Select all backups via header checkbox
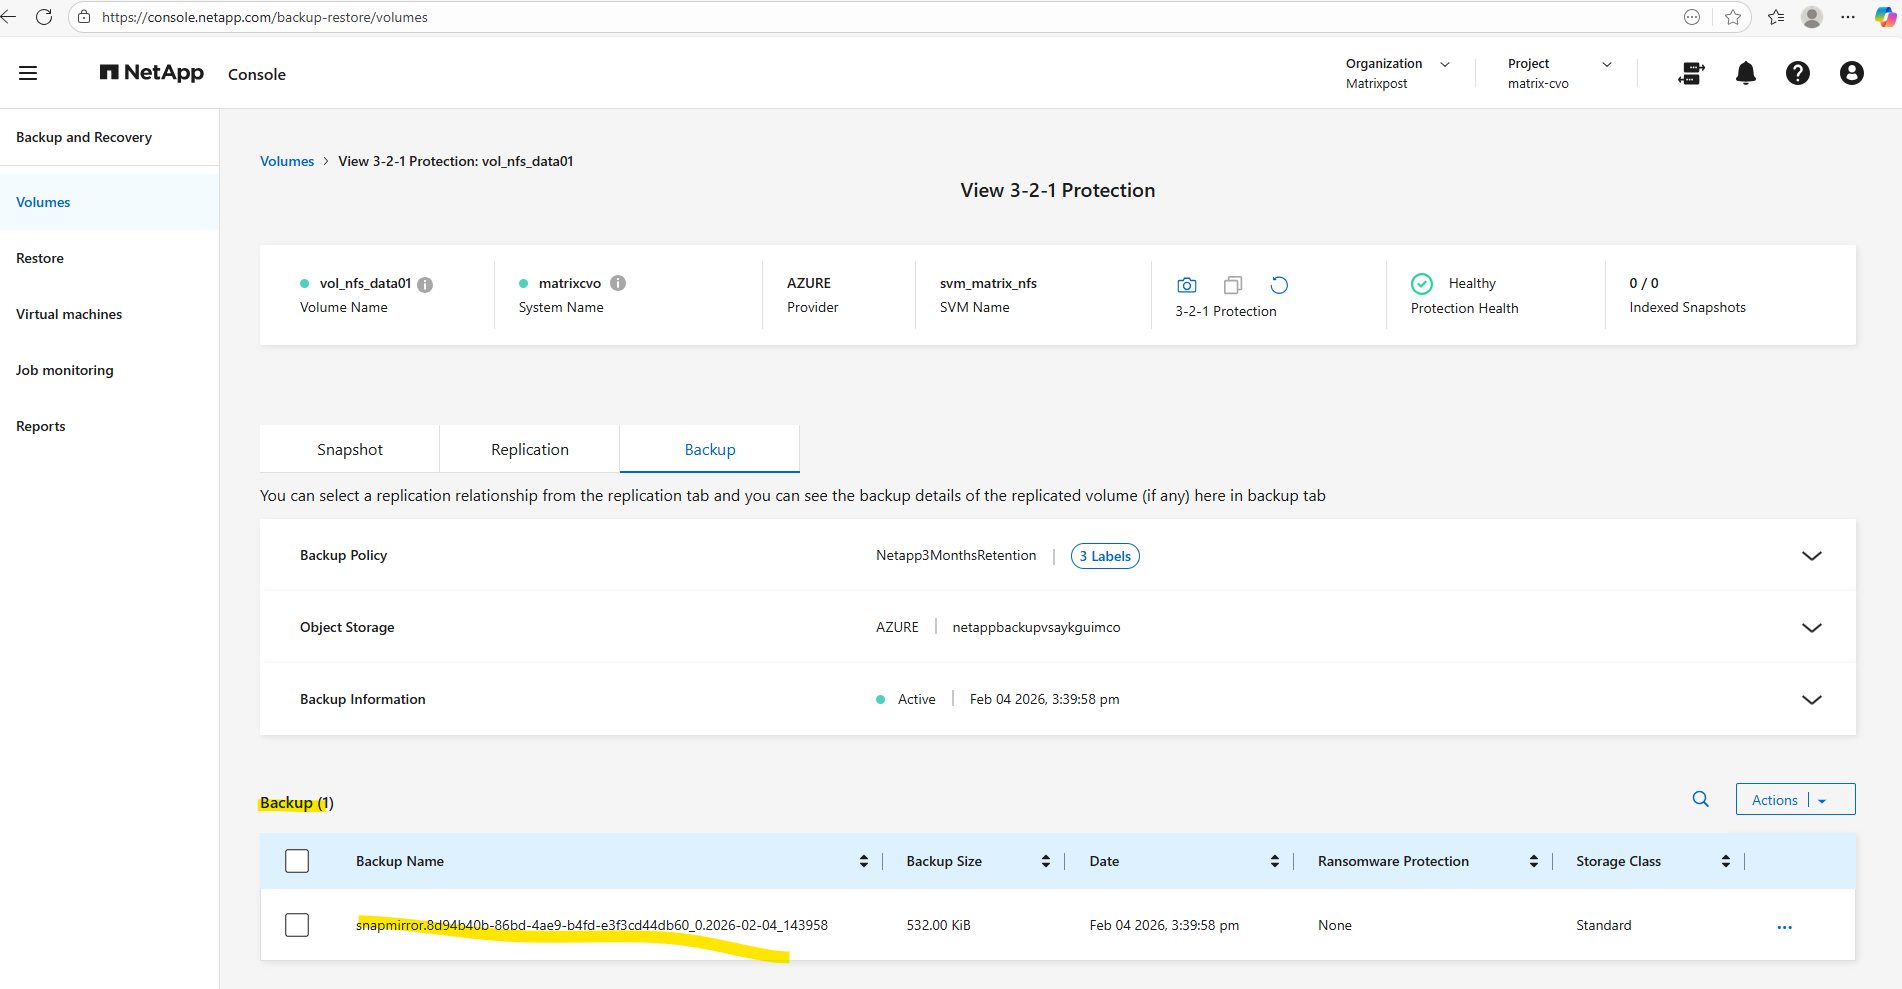Screen dimensions: 1902x989 coord(297,861)
